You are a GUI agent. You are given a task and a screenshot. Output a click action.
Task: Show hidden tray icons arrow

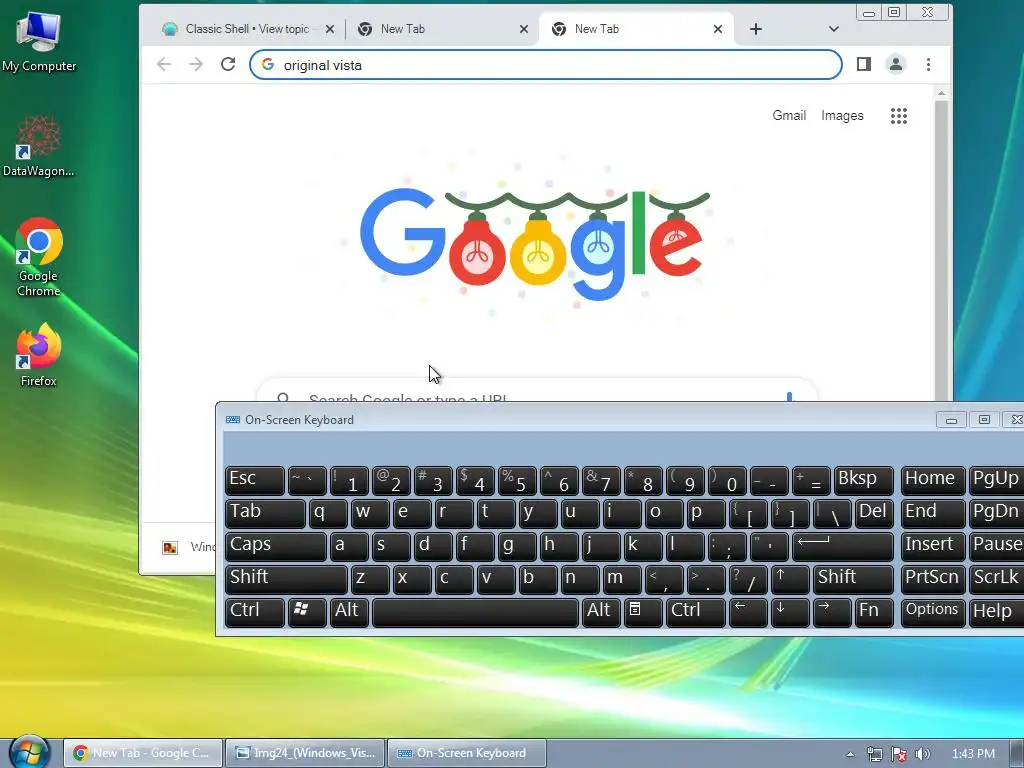pyautogui.click(x=850, y=754)
